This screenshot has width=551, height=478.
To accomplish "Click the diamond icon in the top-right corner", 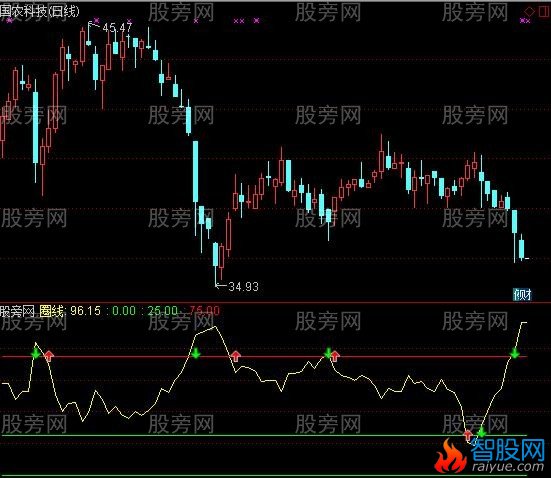I will 529,11.
